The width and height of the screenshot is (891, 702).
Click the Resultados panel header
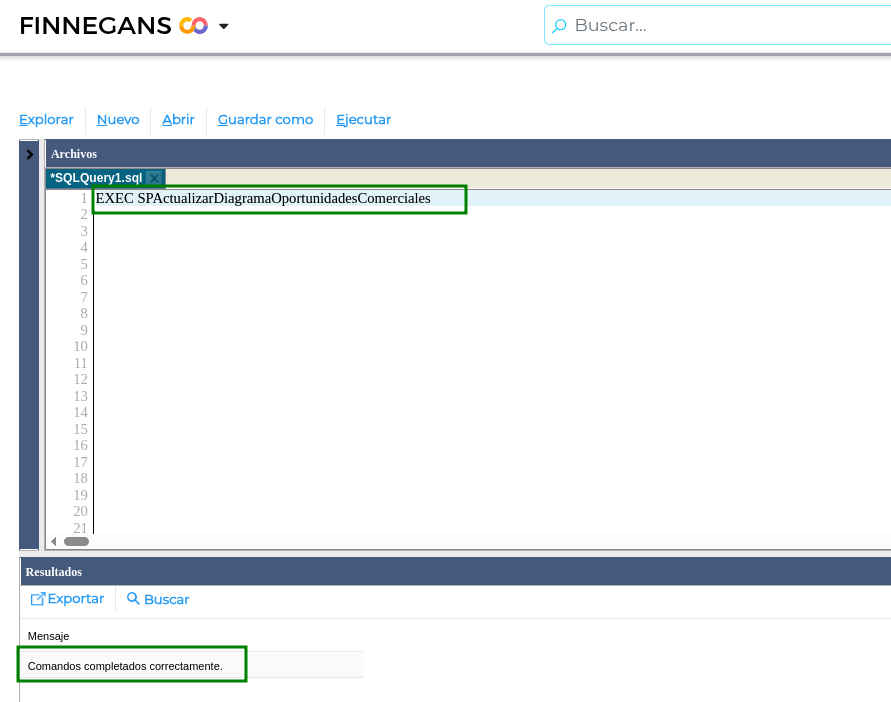(x=456, y=572)
